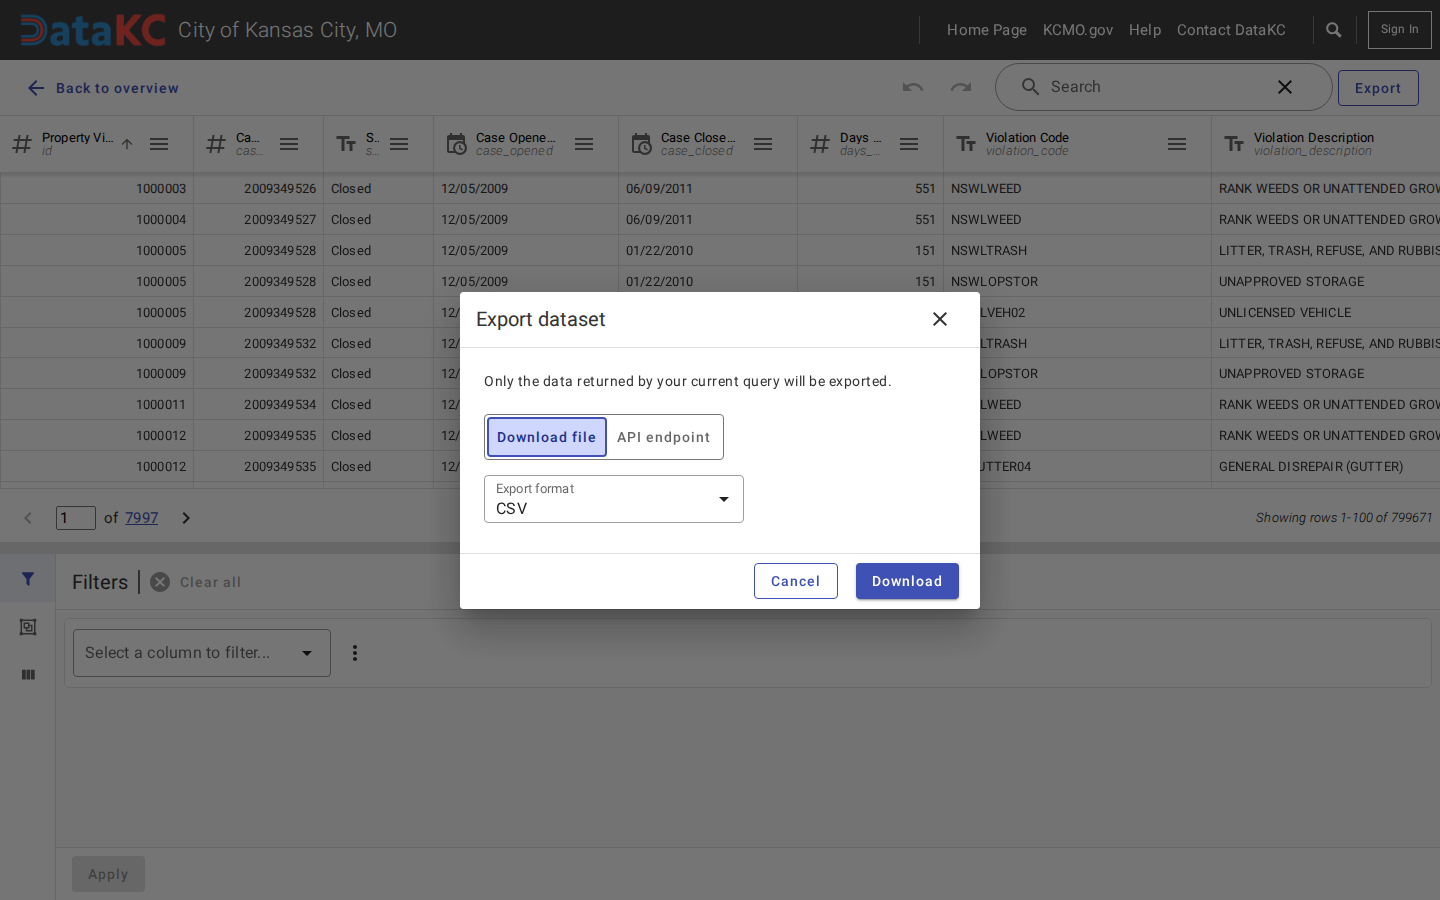
Task: Click the Sign In button
Action: (1399, 30)
